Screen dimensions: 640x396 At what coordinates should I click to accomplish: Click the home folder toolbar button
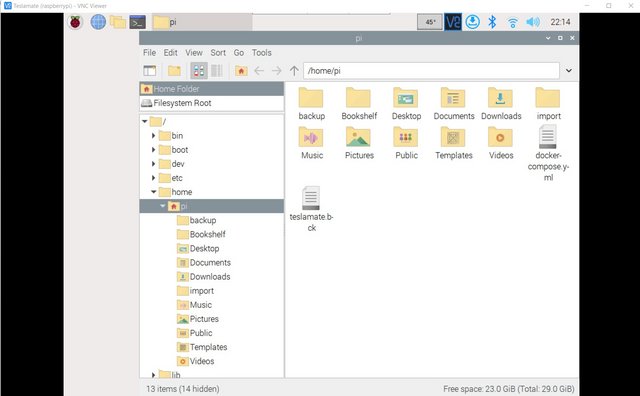coord(241,71)
